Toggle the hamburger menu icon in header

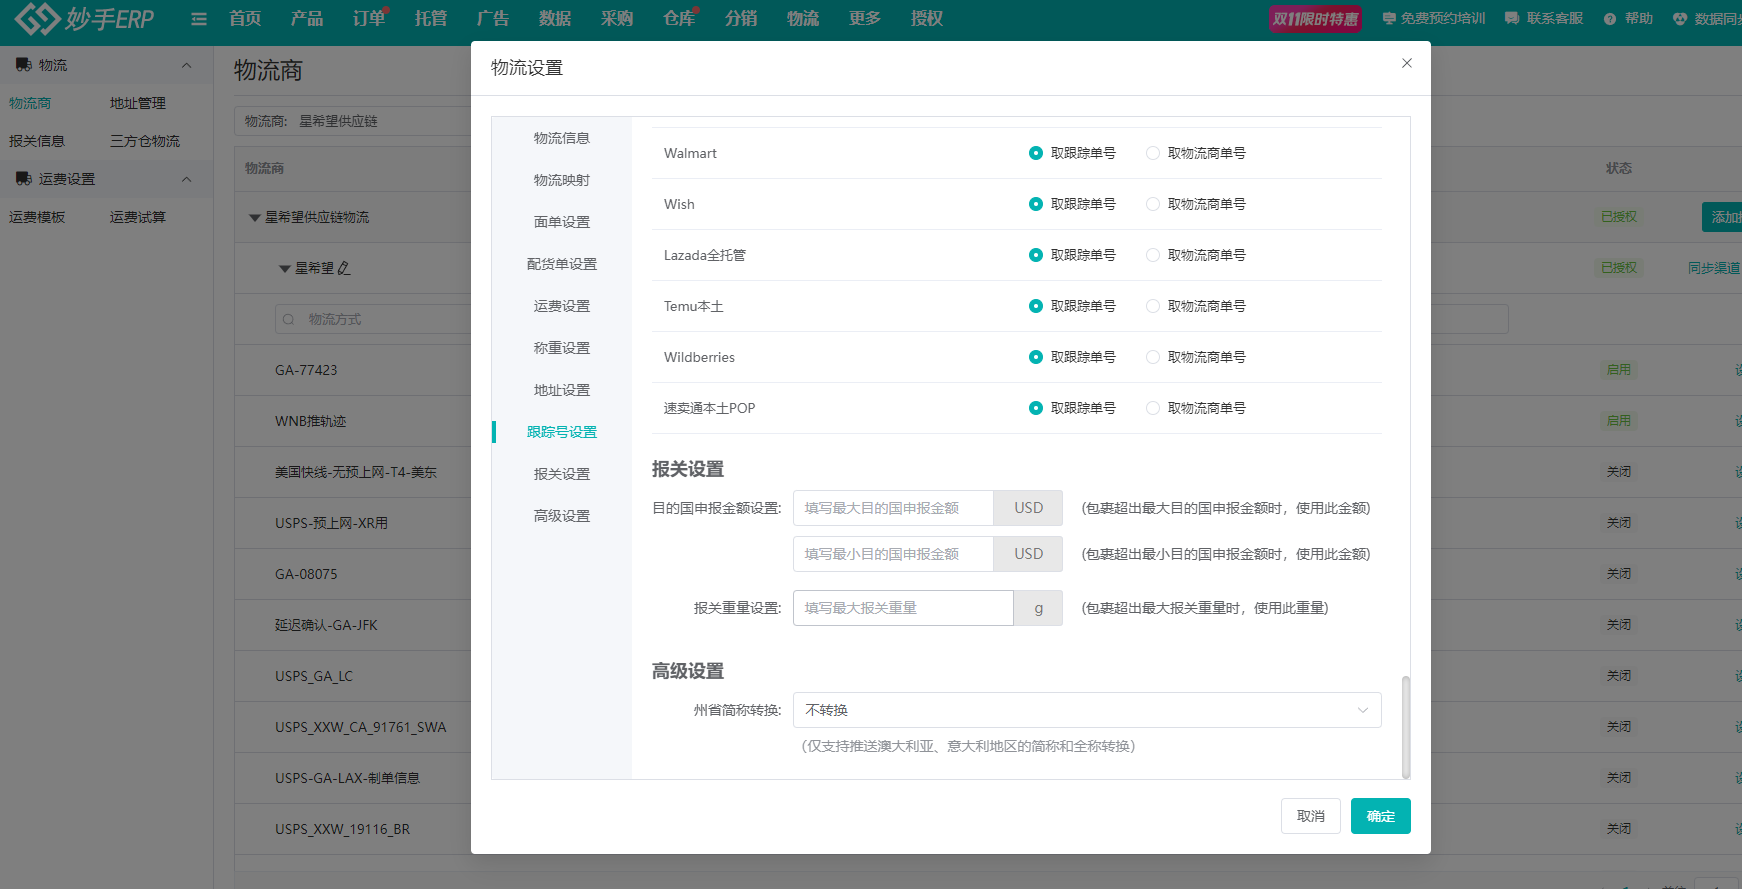(199, 19)
